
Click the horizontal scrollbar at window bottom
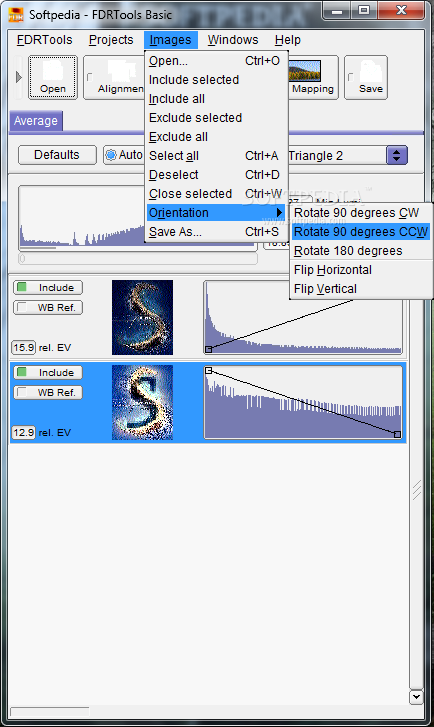(50, 711)
